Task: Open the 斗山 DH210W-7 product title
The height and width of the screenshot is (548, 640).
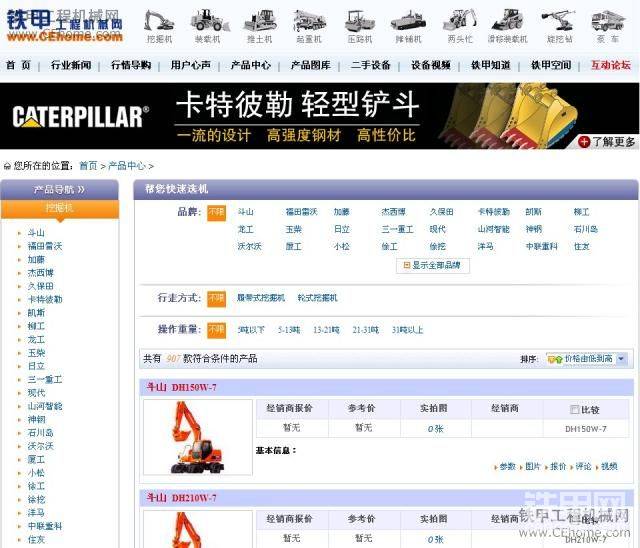Action: coord(181,498)
